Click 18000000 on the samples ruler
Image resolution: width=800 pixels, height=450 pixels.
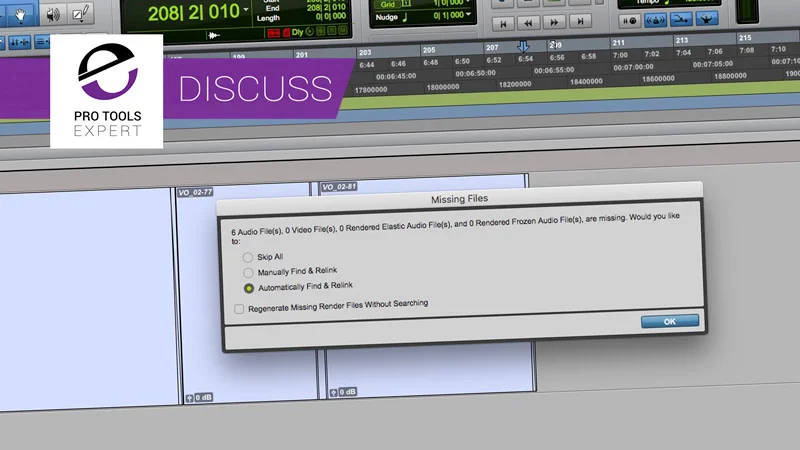pyautogui.click(x=443, y=87)
